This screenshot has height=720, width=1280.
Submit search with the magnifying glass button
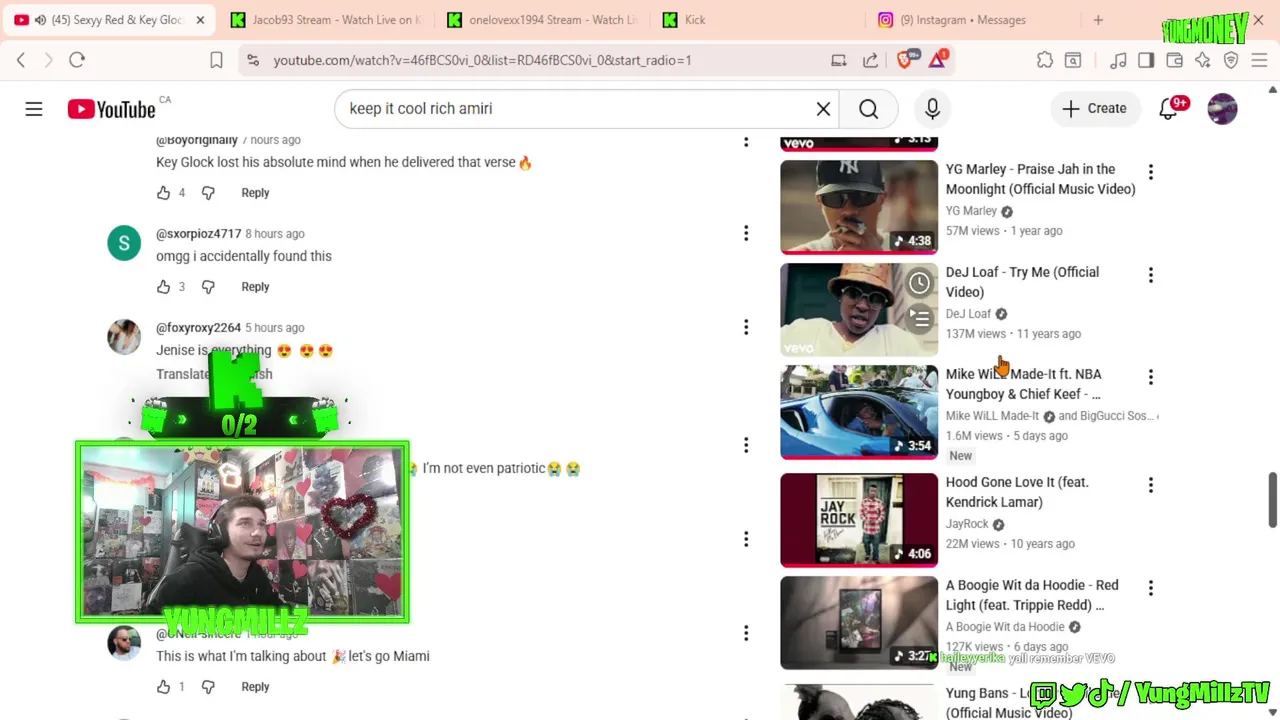(x=868, y=109)
